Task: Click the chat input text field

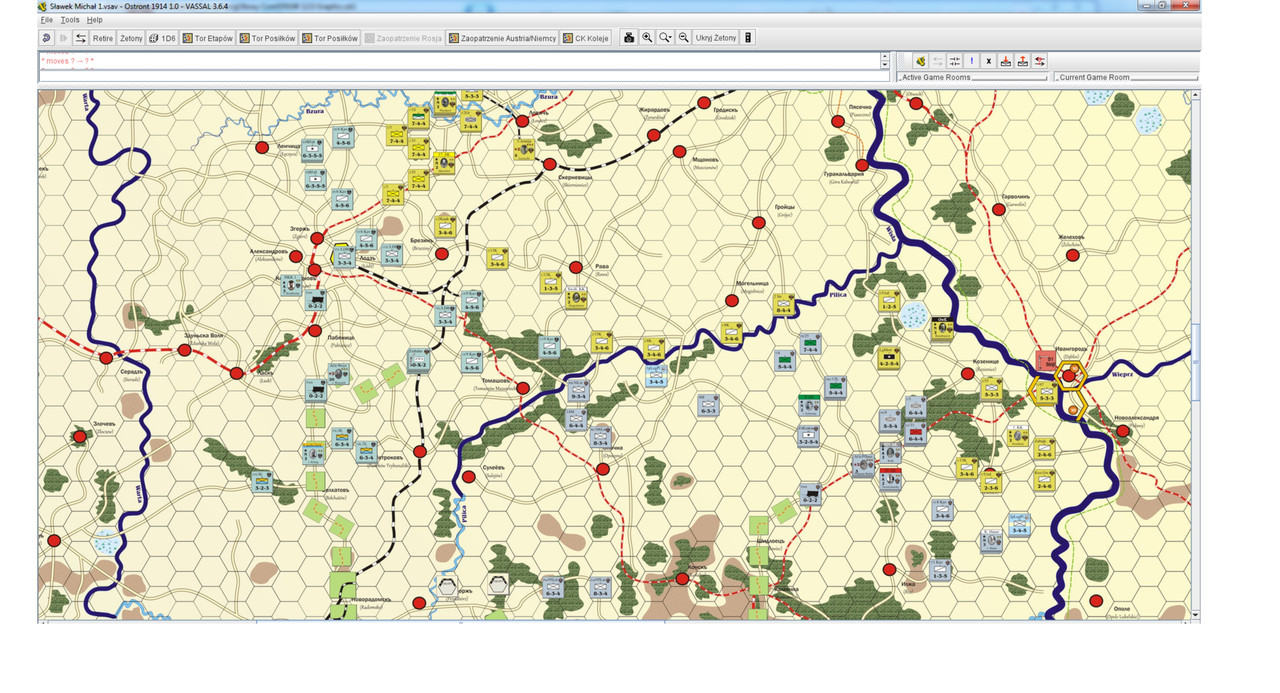Action: (x=464, y=76)
